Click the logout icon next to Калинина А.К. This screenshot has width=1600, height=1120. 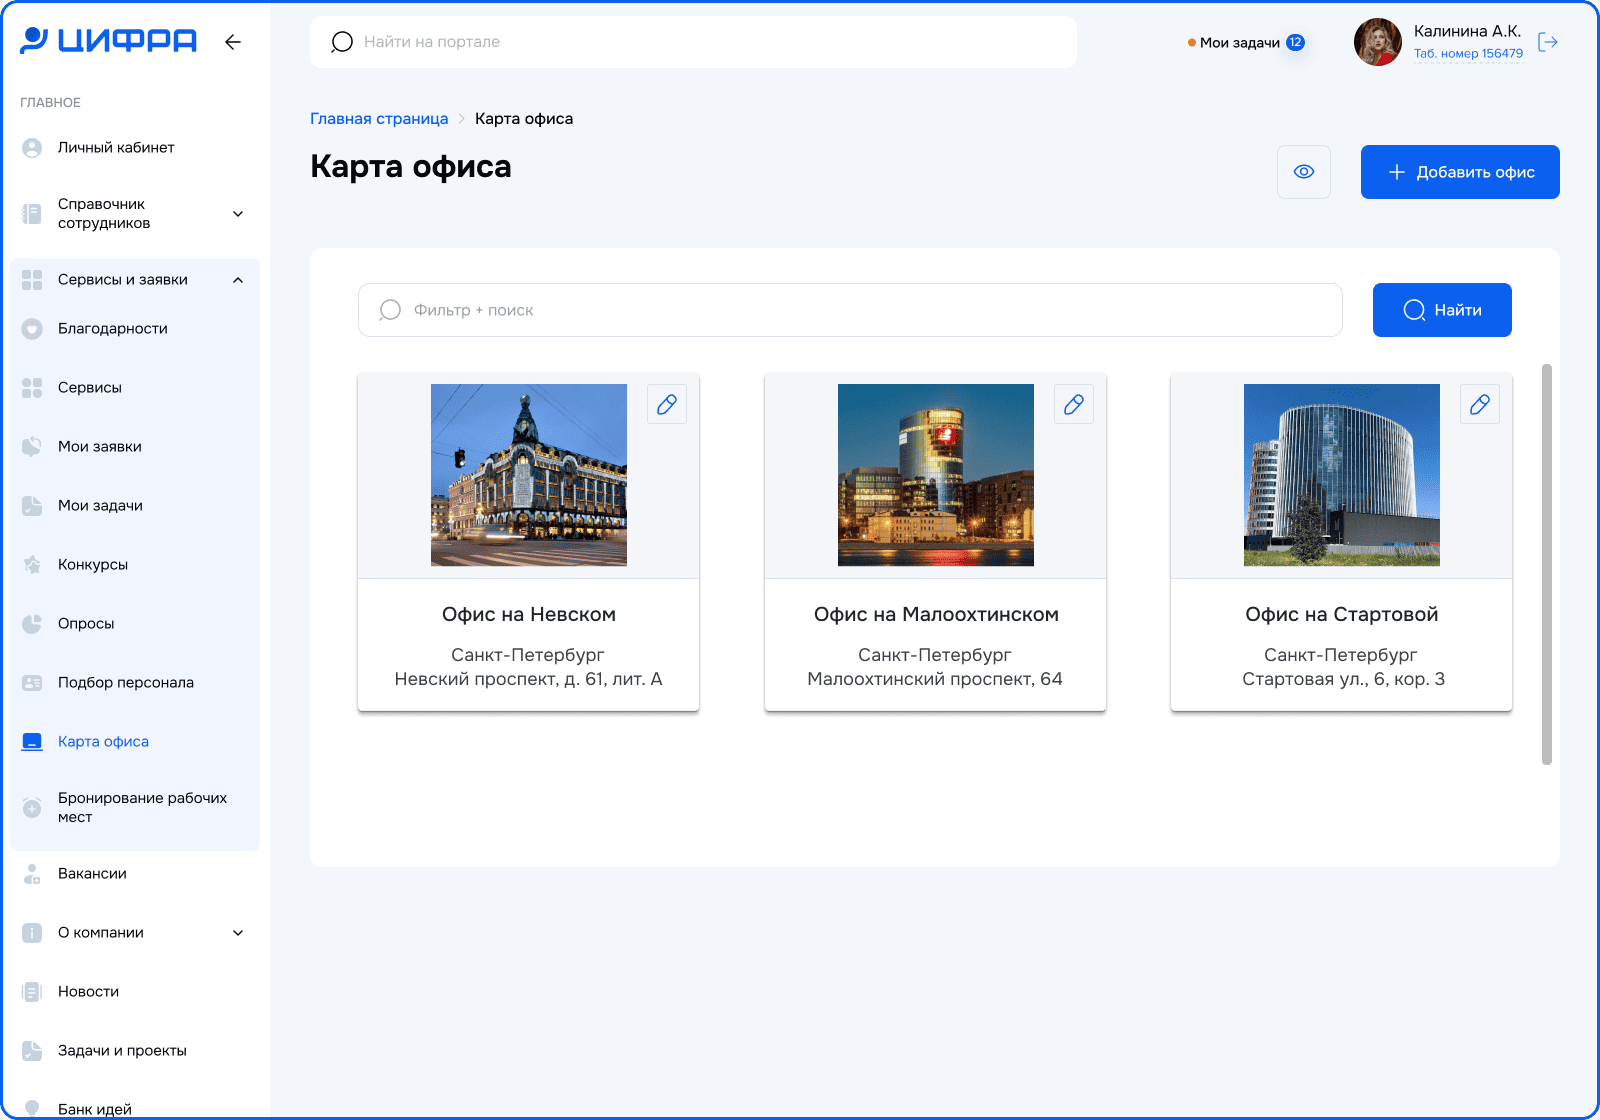(1549, 41)
